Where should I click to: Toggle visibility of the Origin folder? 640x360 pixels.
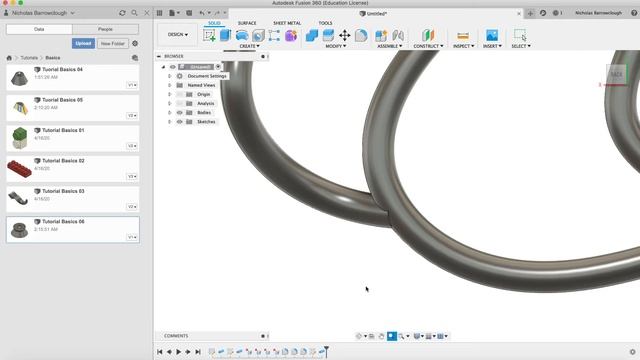point(180,94)
